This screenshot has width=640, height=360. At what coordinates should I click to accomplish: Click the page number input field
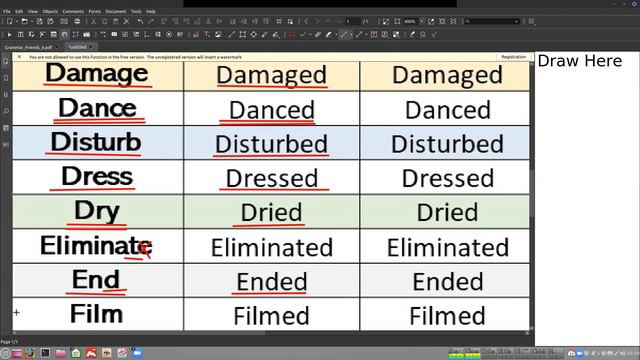tap(353, 21)
